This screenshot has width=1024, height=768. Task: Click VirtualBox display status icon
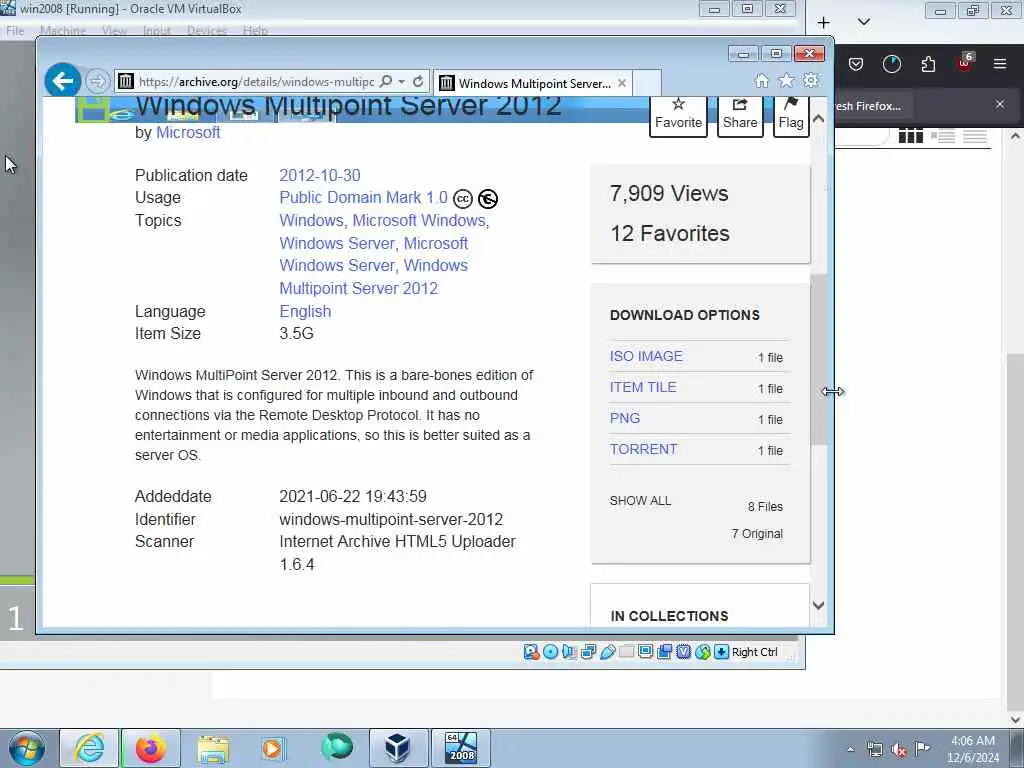(x=646, y=652)
